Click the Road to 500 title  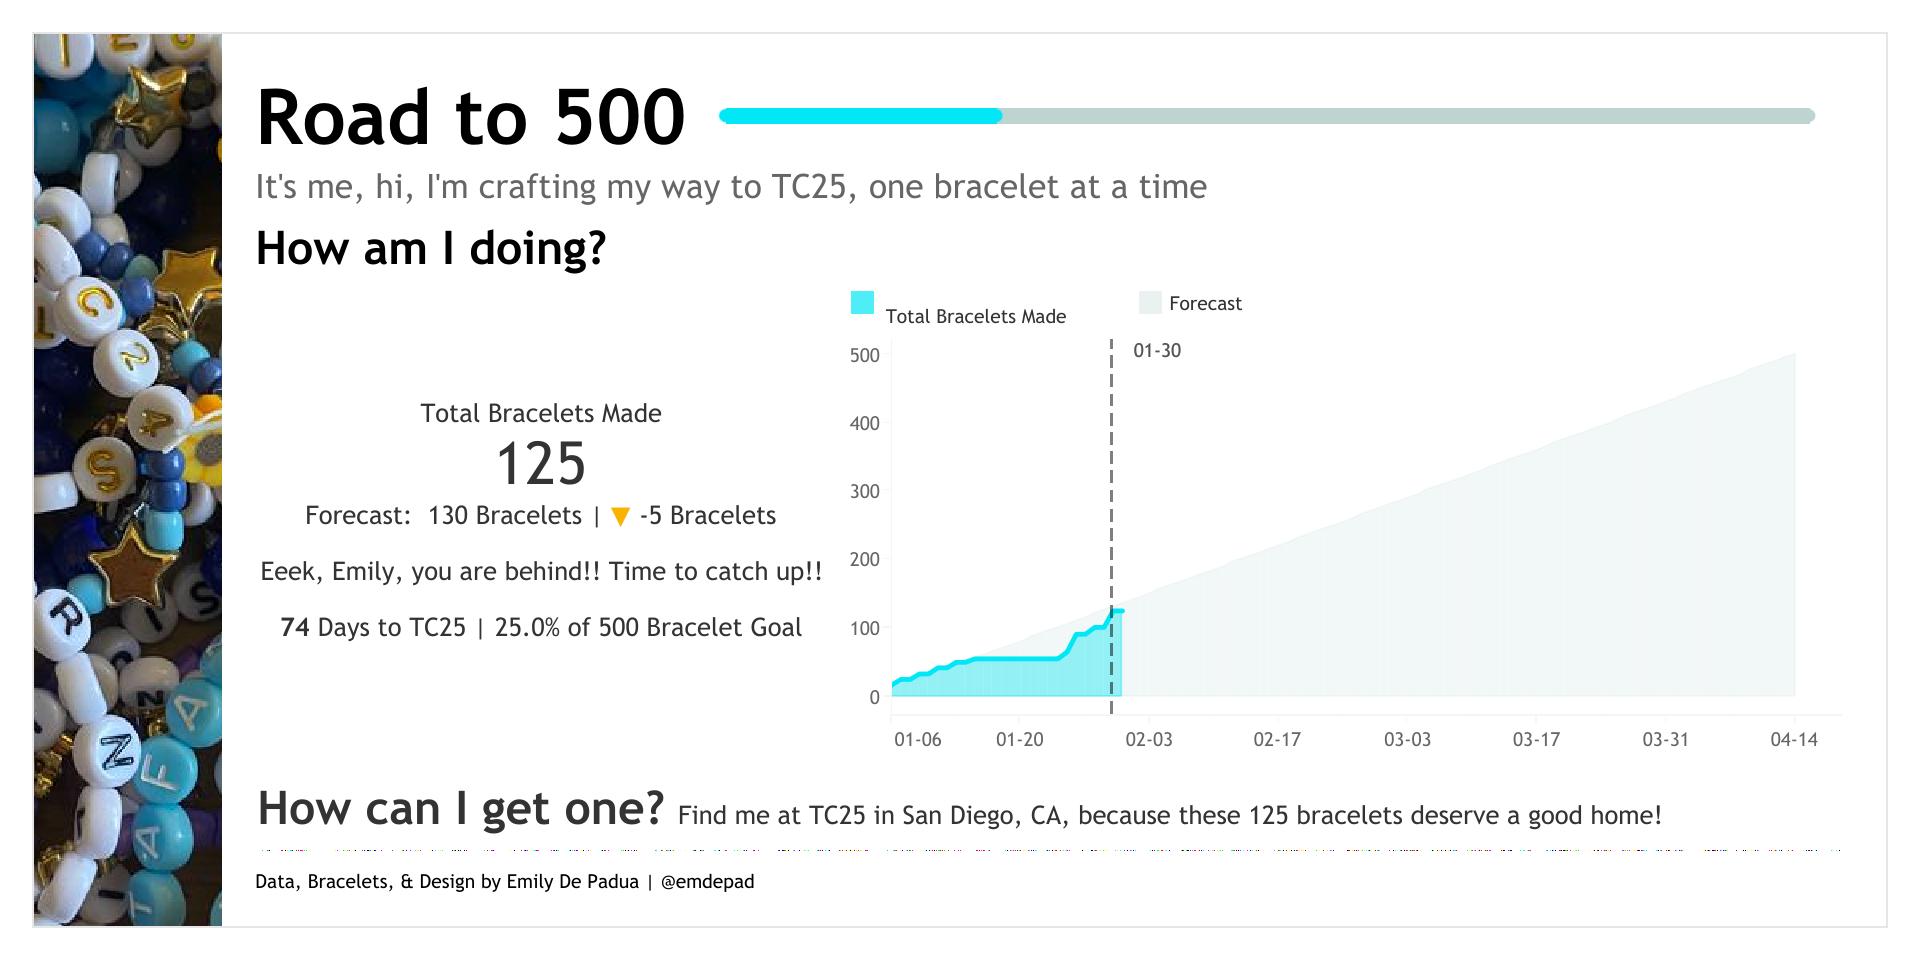[x=471, y=118]
